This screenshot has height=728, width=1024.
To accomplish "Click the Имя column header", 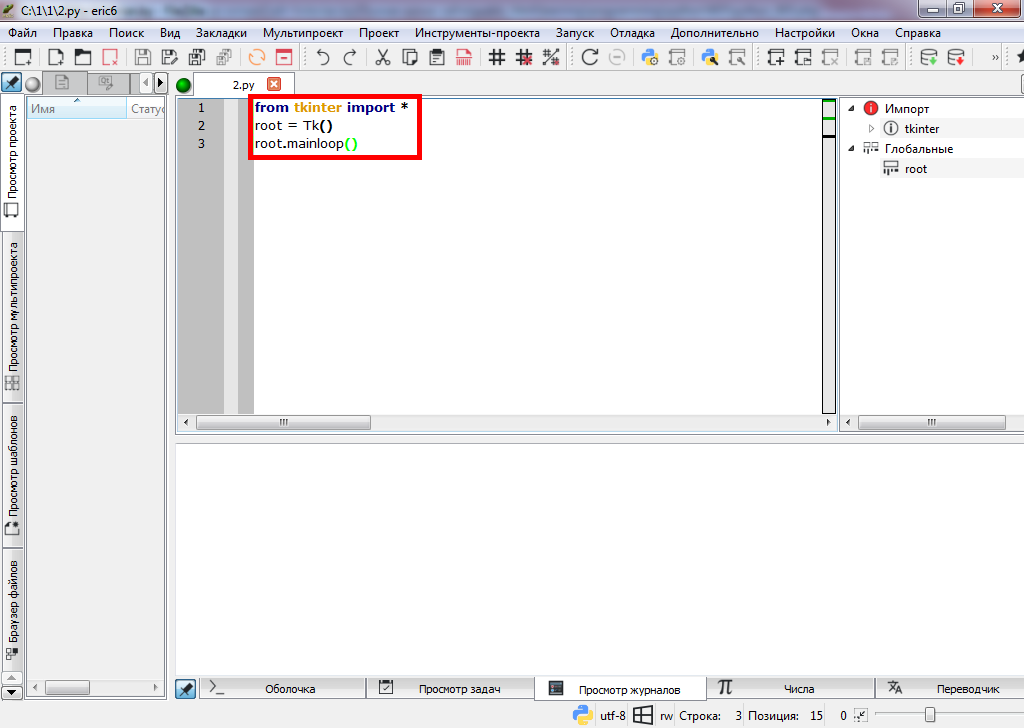I will 76,108.
